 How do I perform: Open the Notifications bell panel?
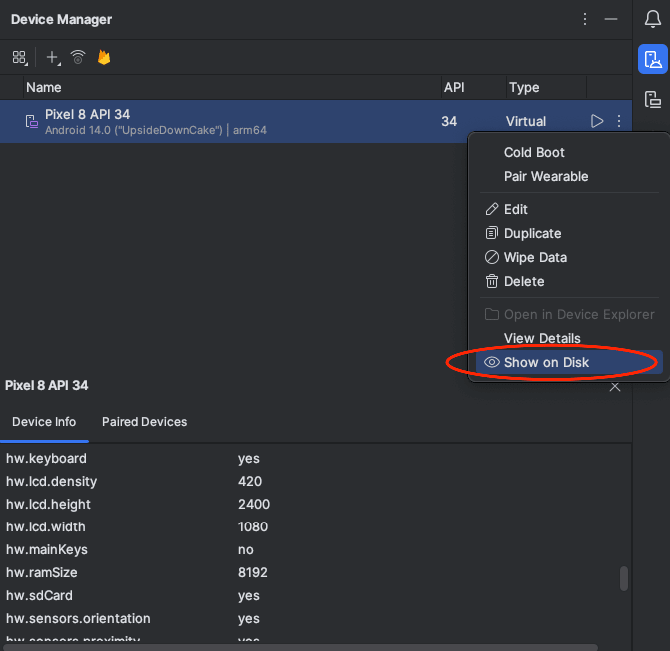coord(652,19)
